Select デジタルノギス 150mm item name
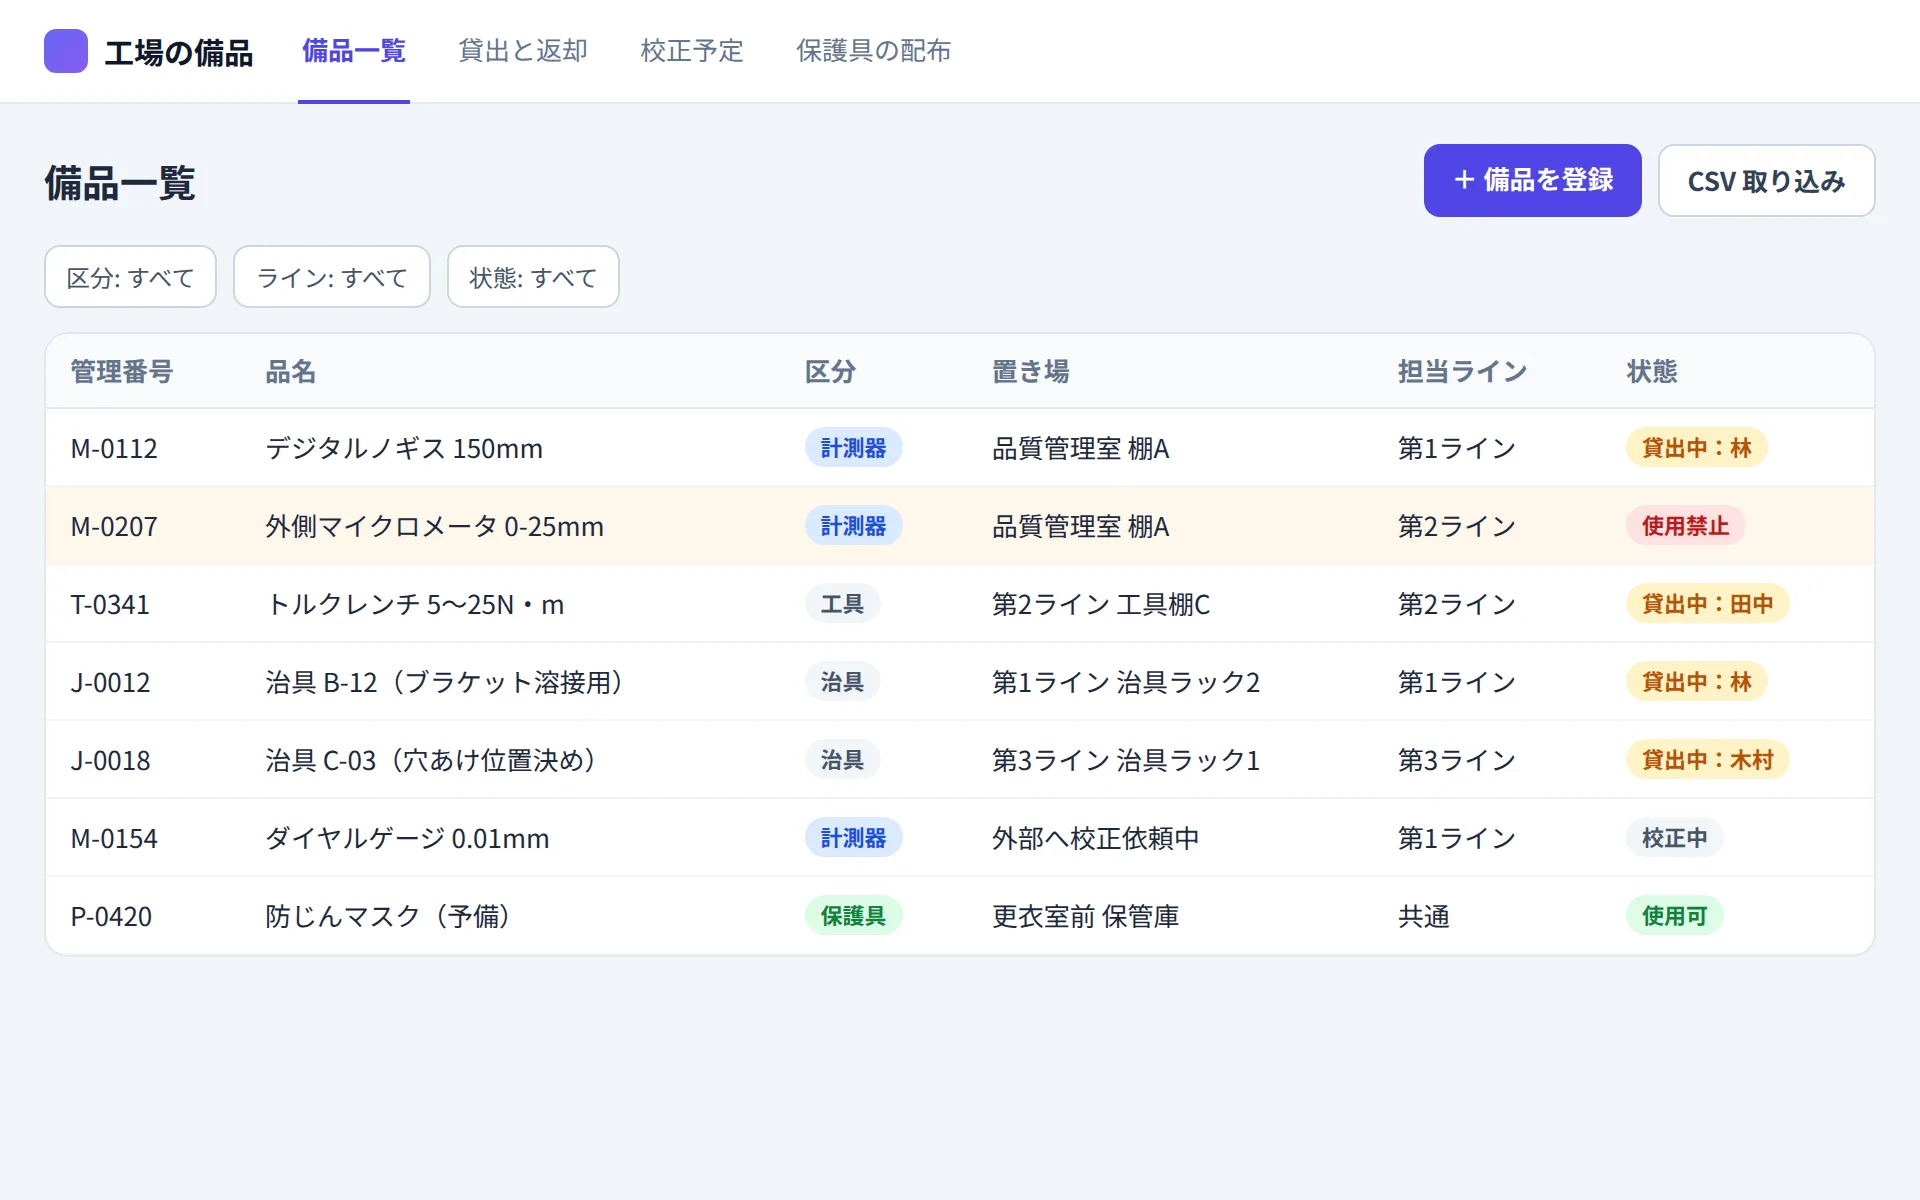Screen dimensions: 1920x1200 tap(404, 448)
